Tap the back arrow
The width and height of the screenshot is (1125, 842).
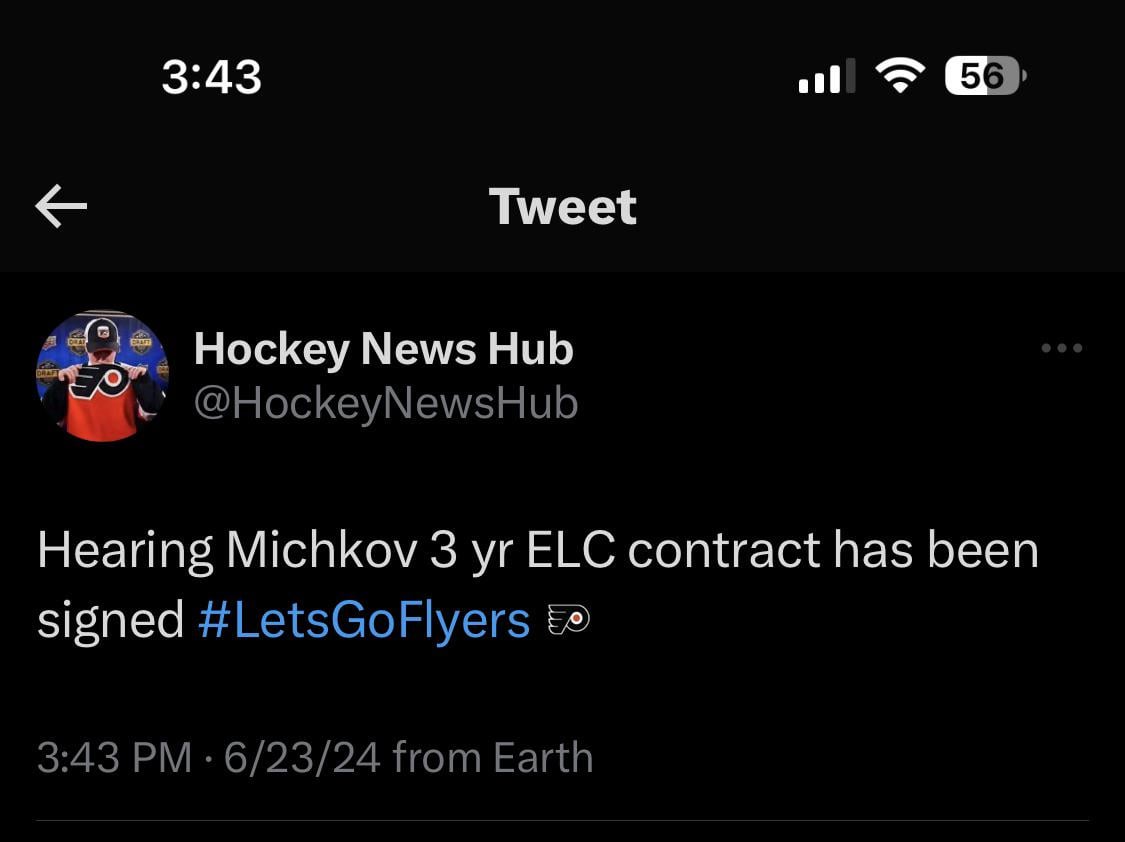tap(61, 207)
